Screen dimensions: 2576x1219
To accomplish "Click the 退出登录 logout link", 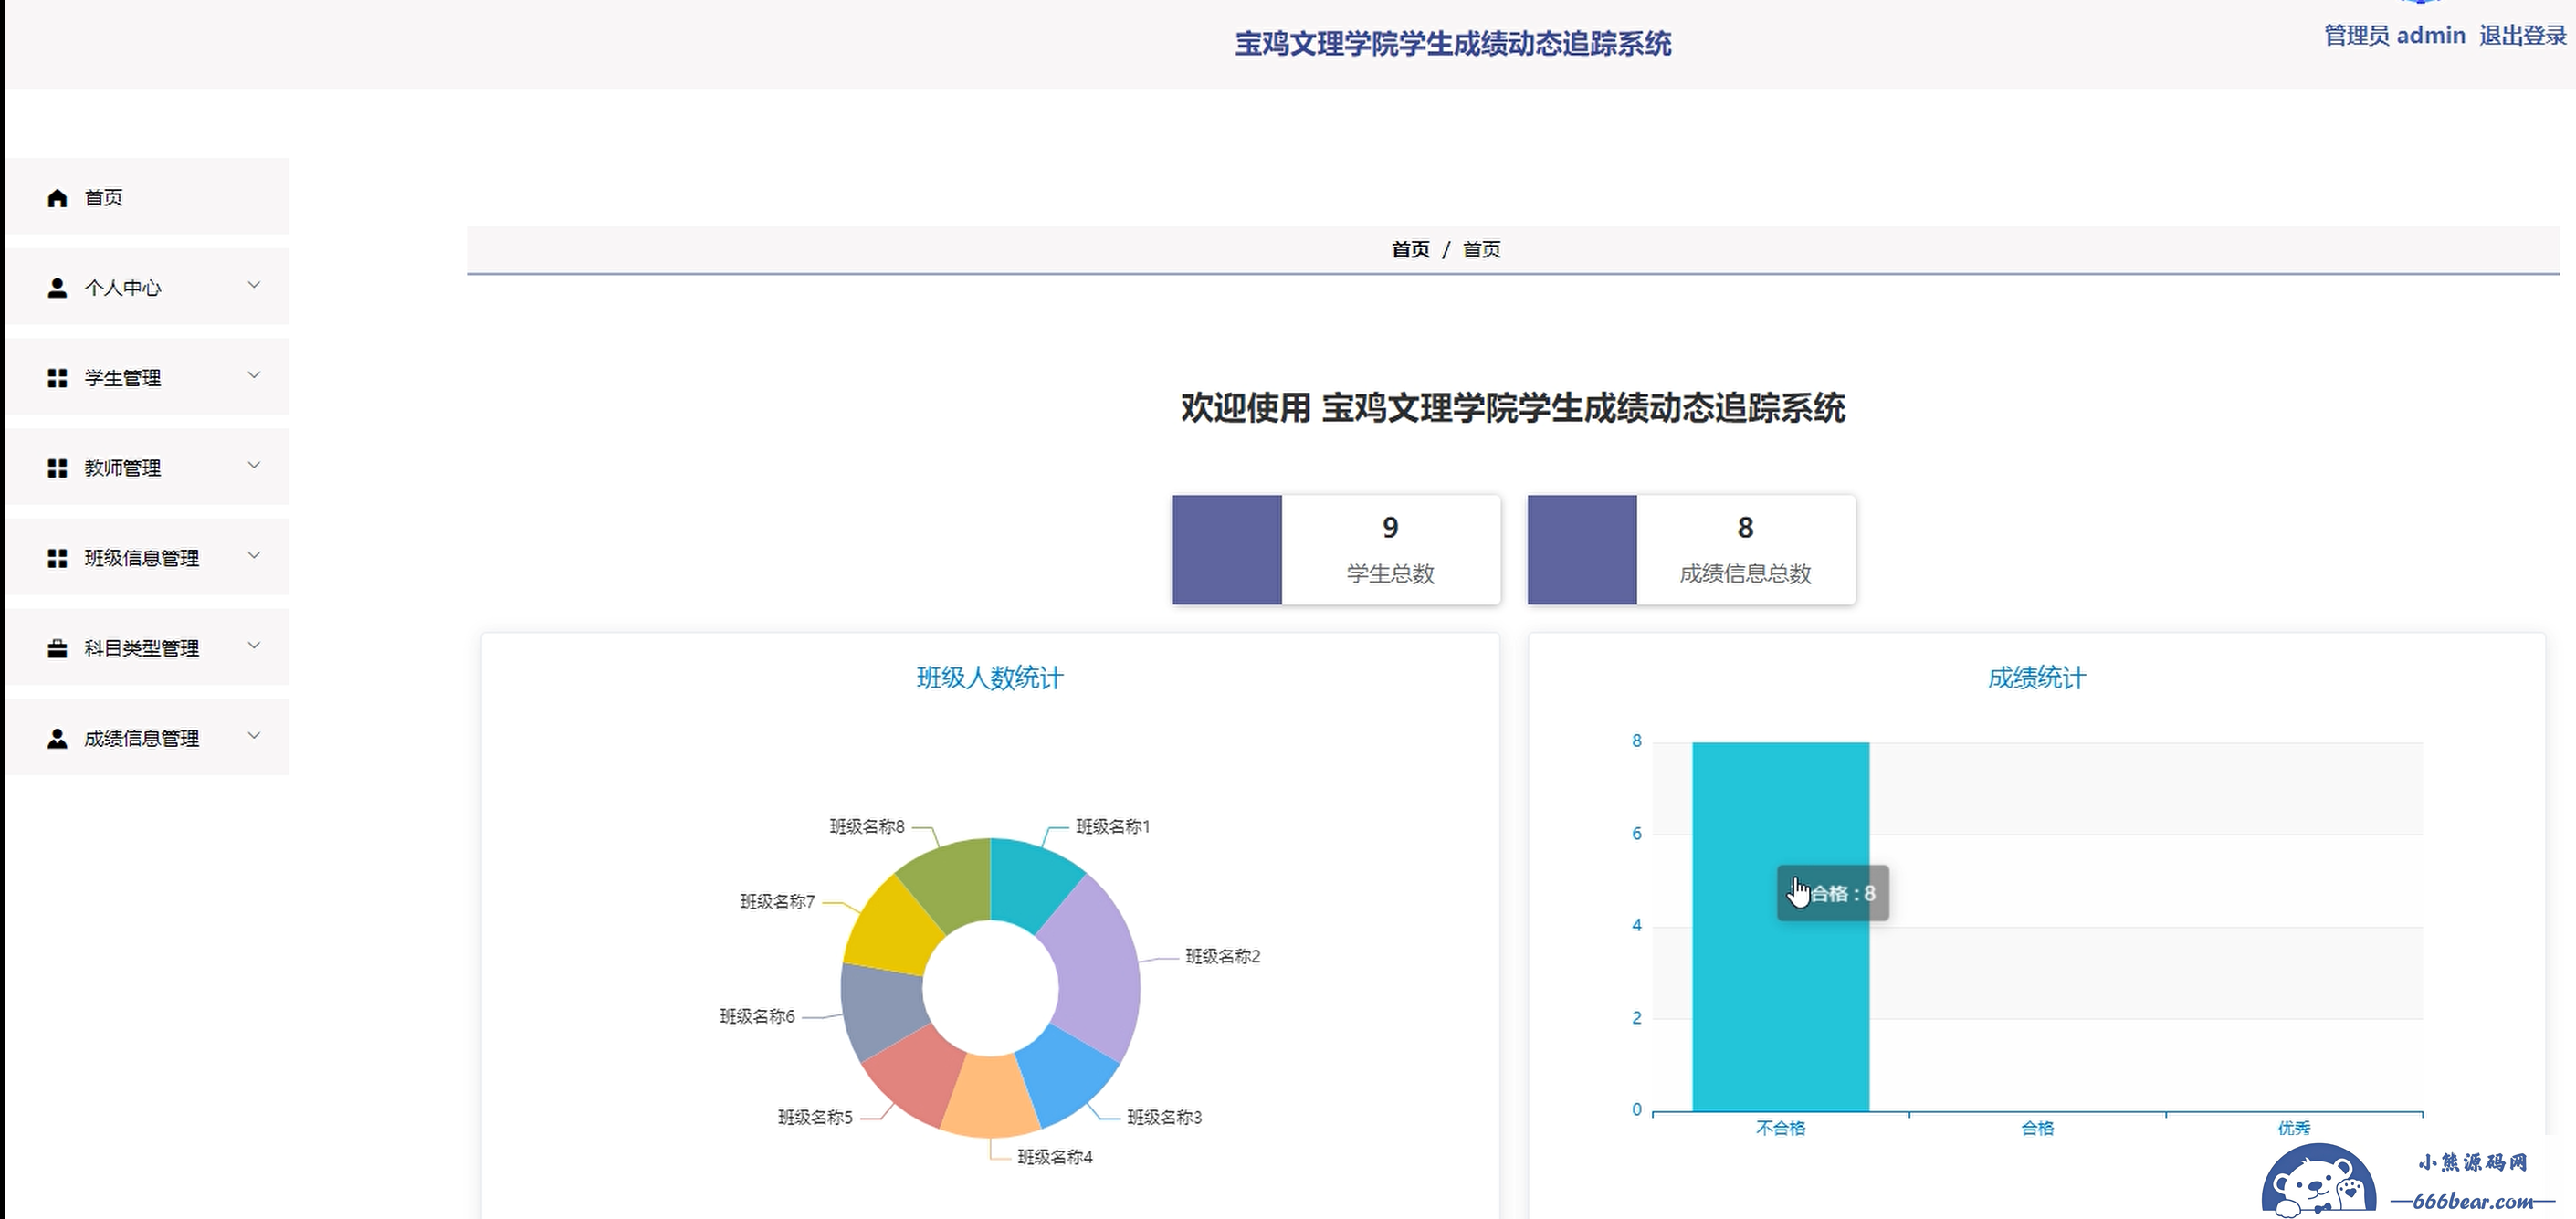I will click(2521, 36).
